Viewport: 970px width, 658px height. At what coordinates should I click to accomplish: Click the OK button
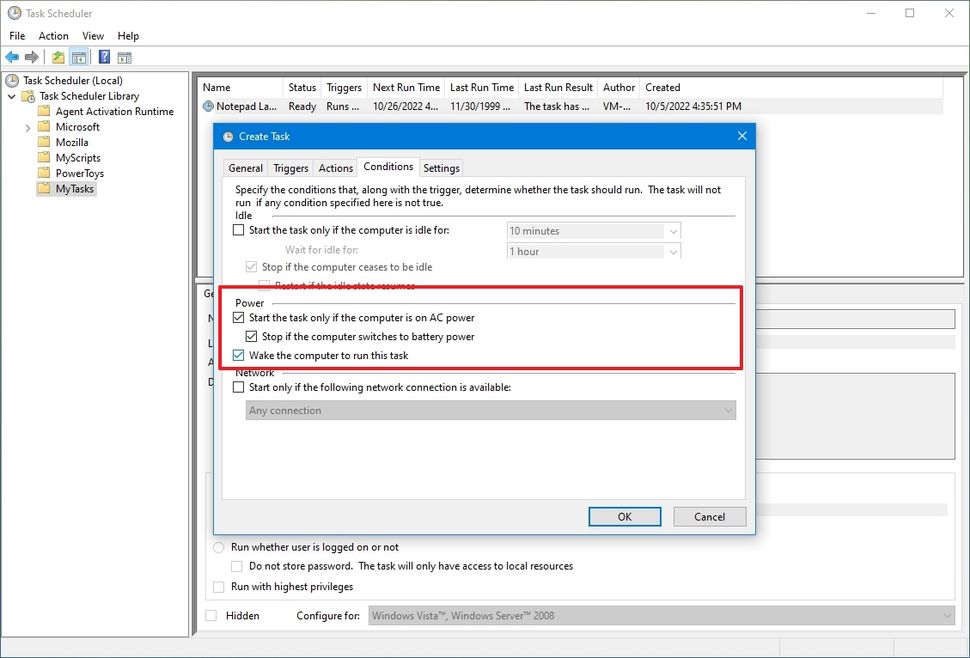point(624,516)
